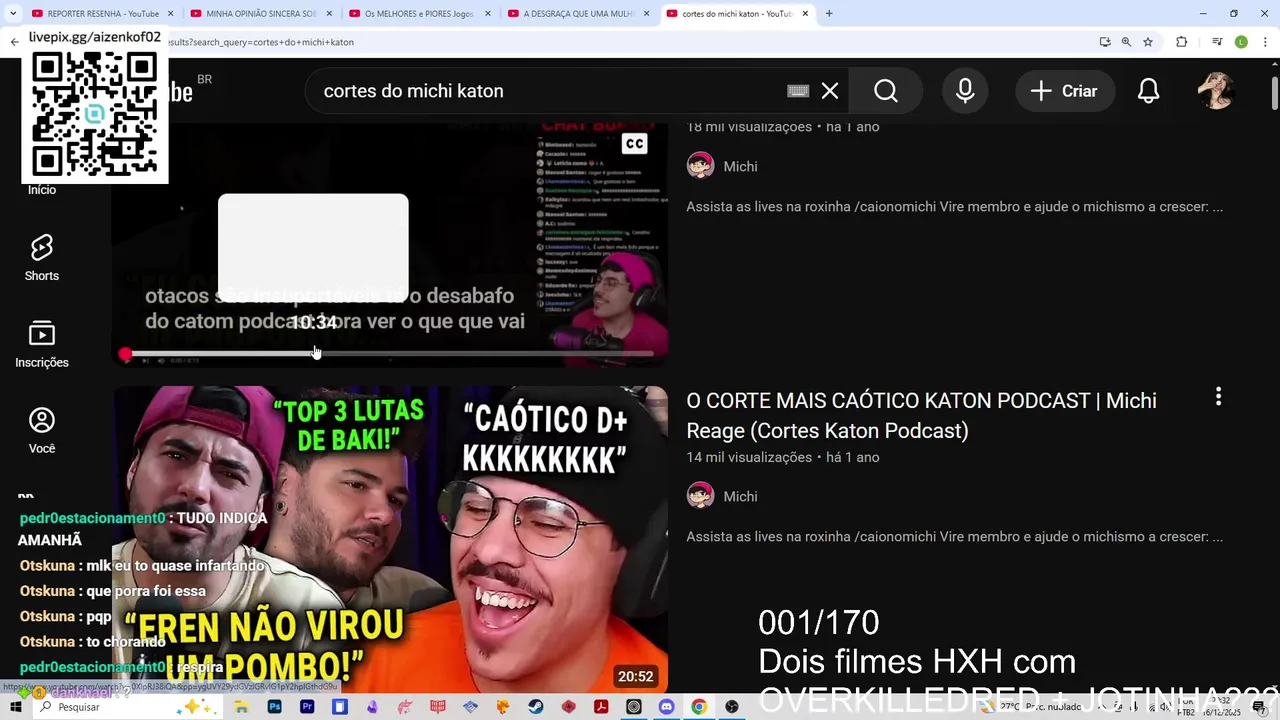
Task: Open Adobe Acrobat from the taskbar
Action: click(x=601, y=707)
